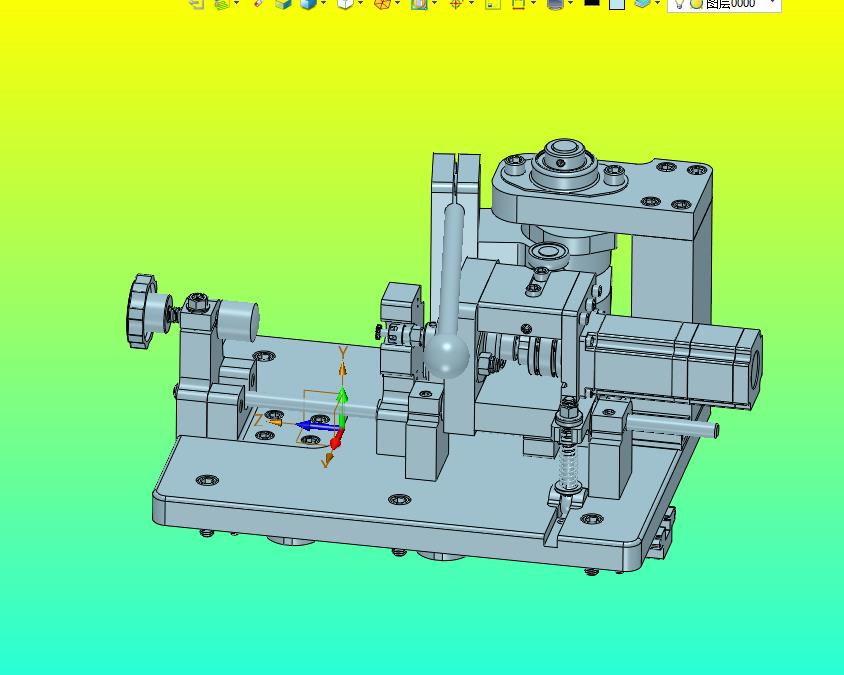Open dropdown arrow beside red frame icon
The height and width of the screenshot is (675, 844).
533,3
